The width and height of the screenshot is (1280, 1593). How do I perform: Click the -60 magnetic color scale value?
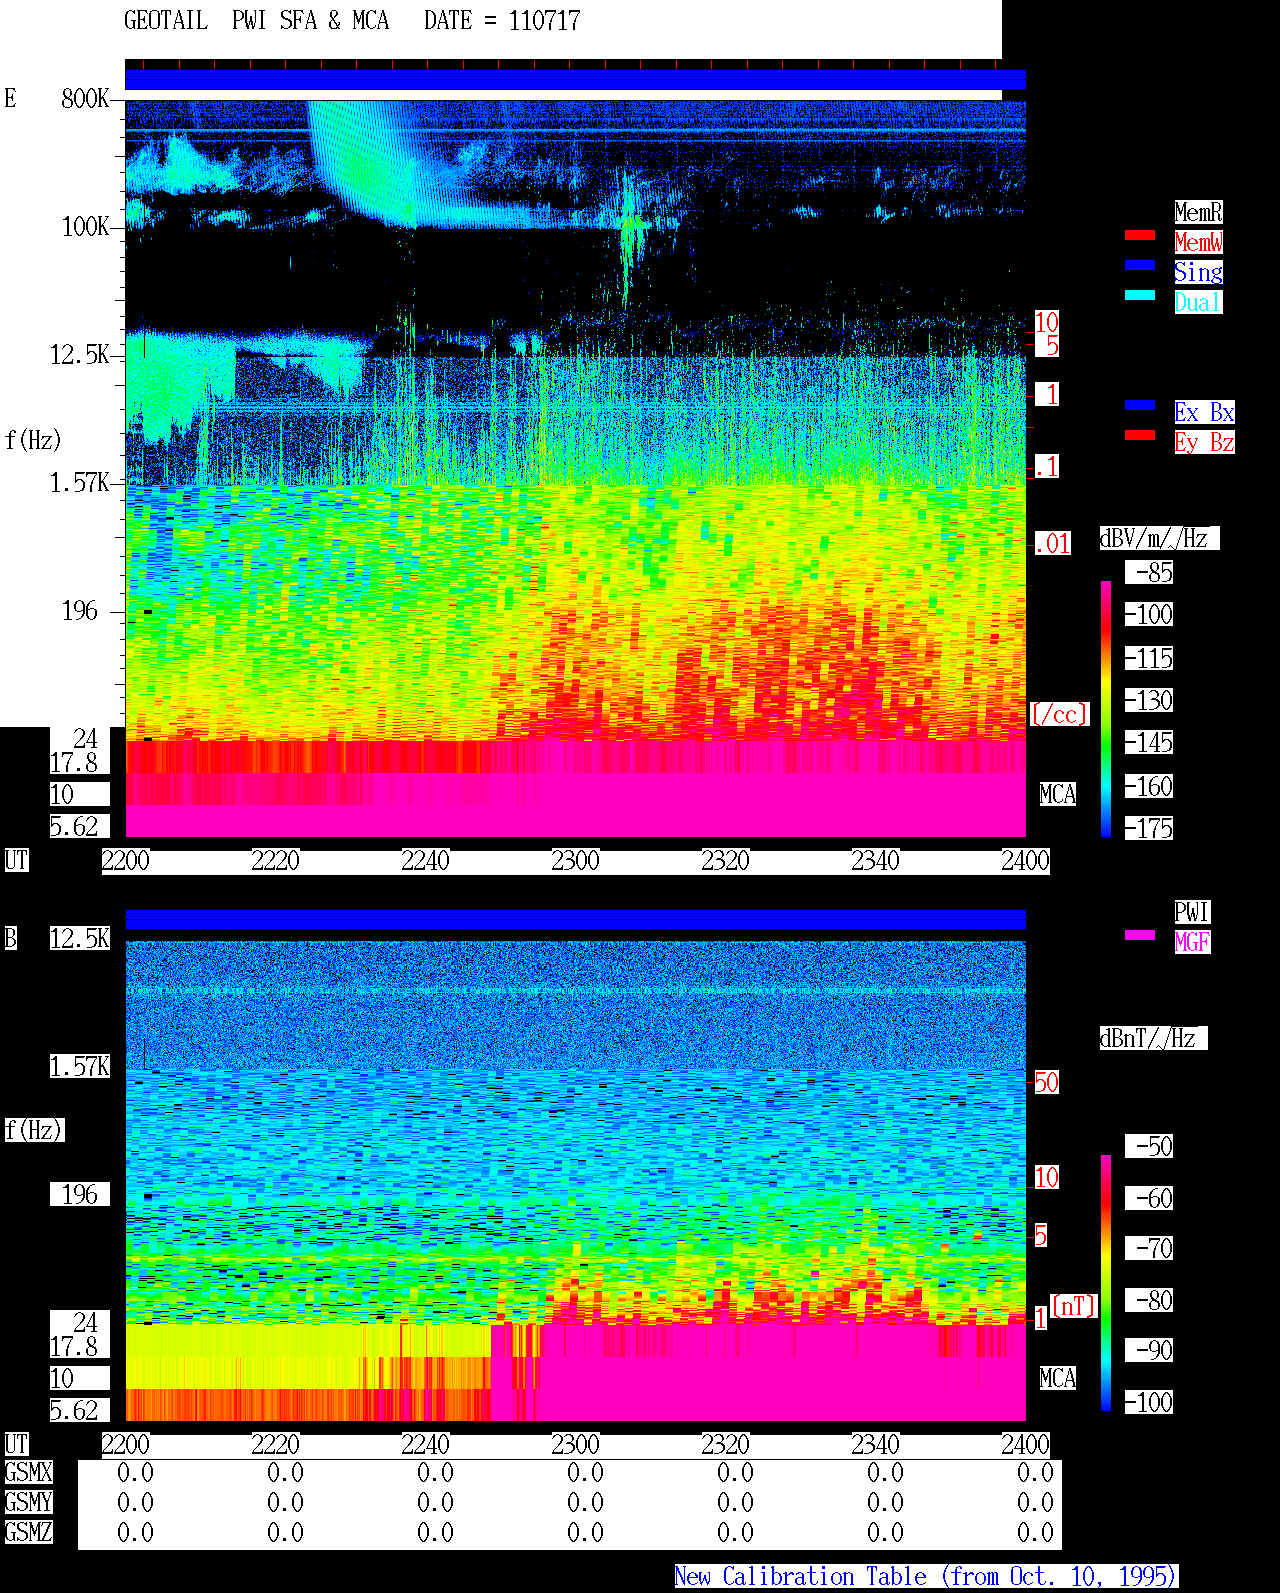(1149, 1198)
